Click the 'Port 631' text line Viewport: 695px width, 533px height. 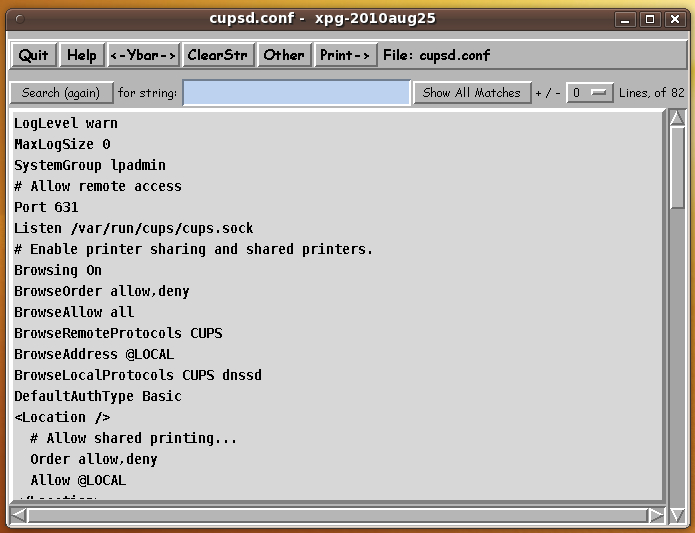[x=46, y=207]
